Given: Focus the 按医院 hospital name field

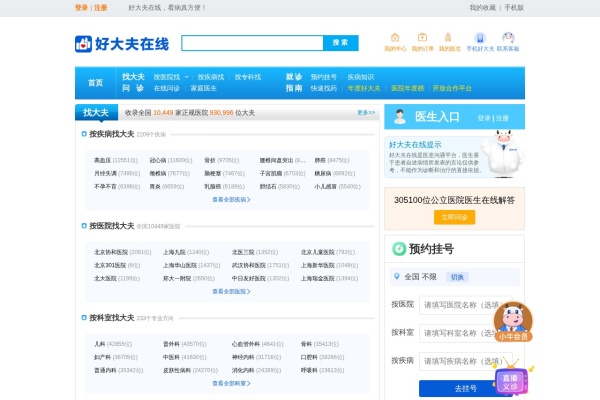Looking at the screenshot, I should [x=466, y=305].
